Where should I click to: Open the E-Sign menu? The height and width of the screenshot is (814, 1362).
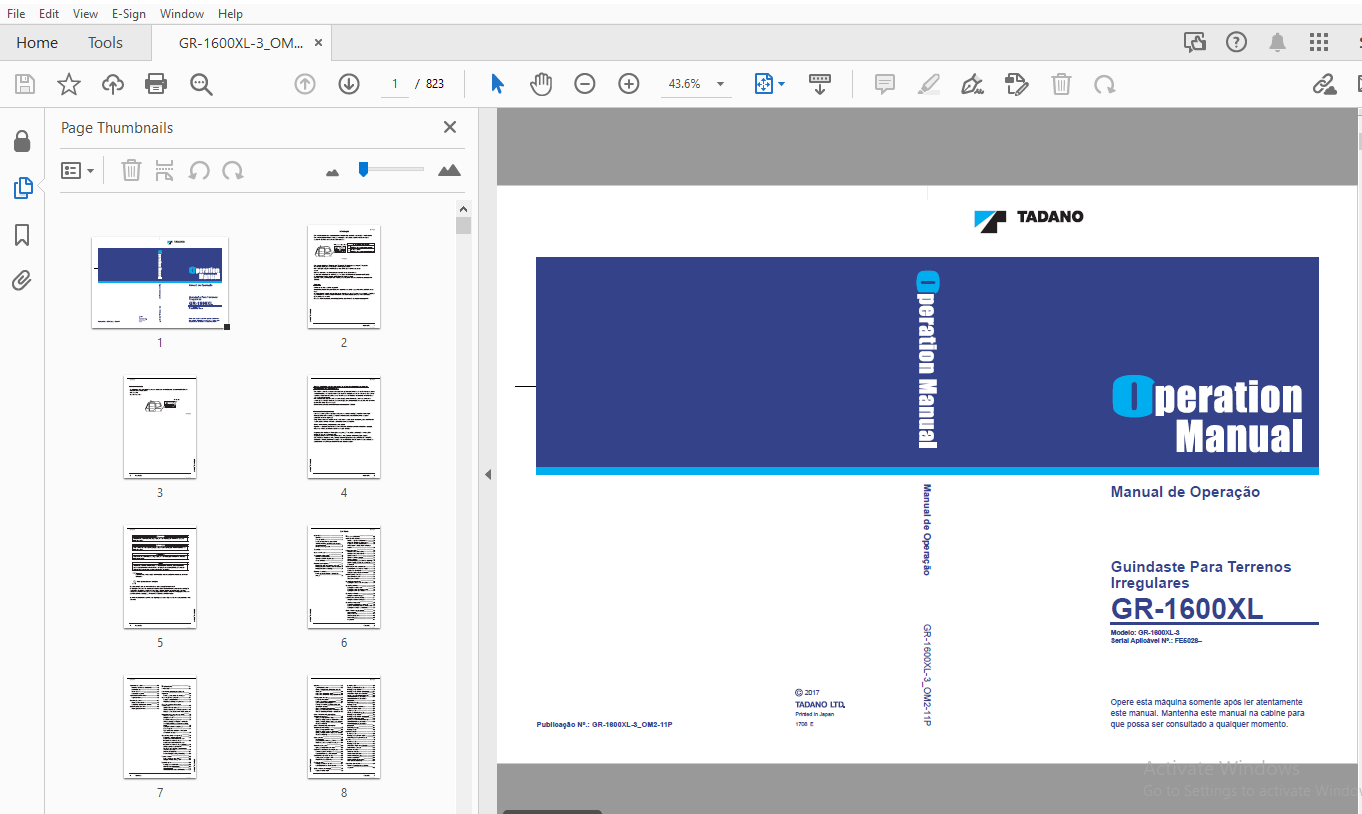128,14
